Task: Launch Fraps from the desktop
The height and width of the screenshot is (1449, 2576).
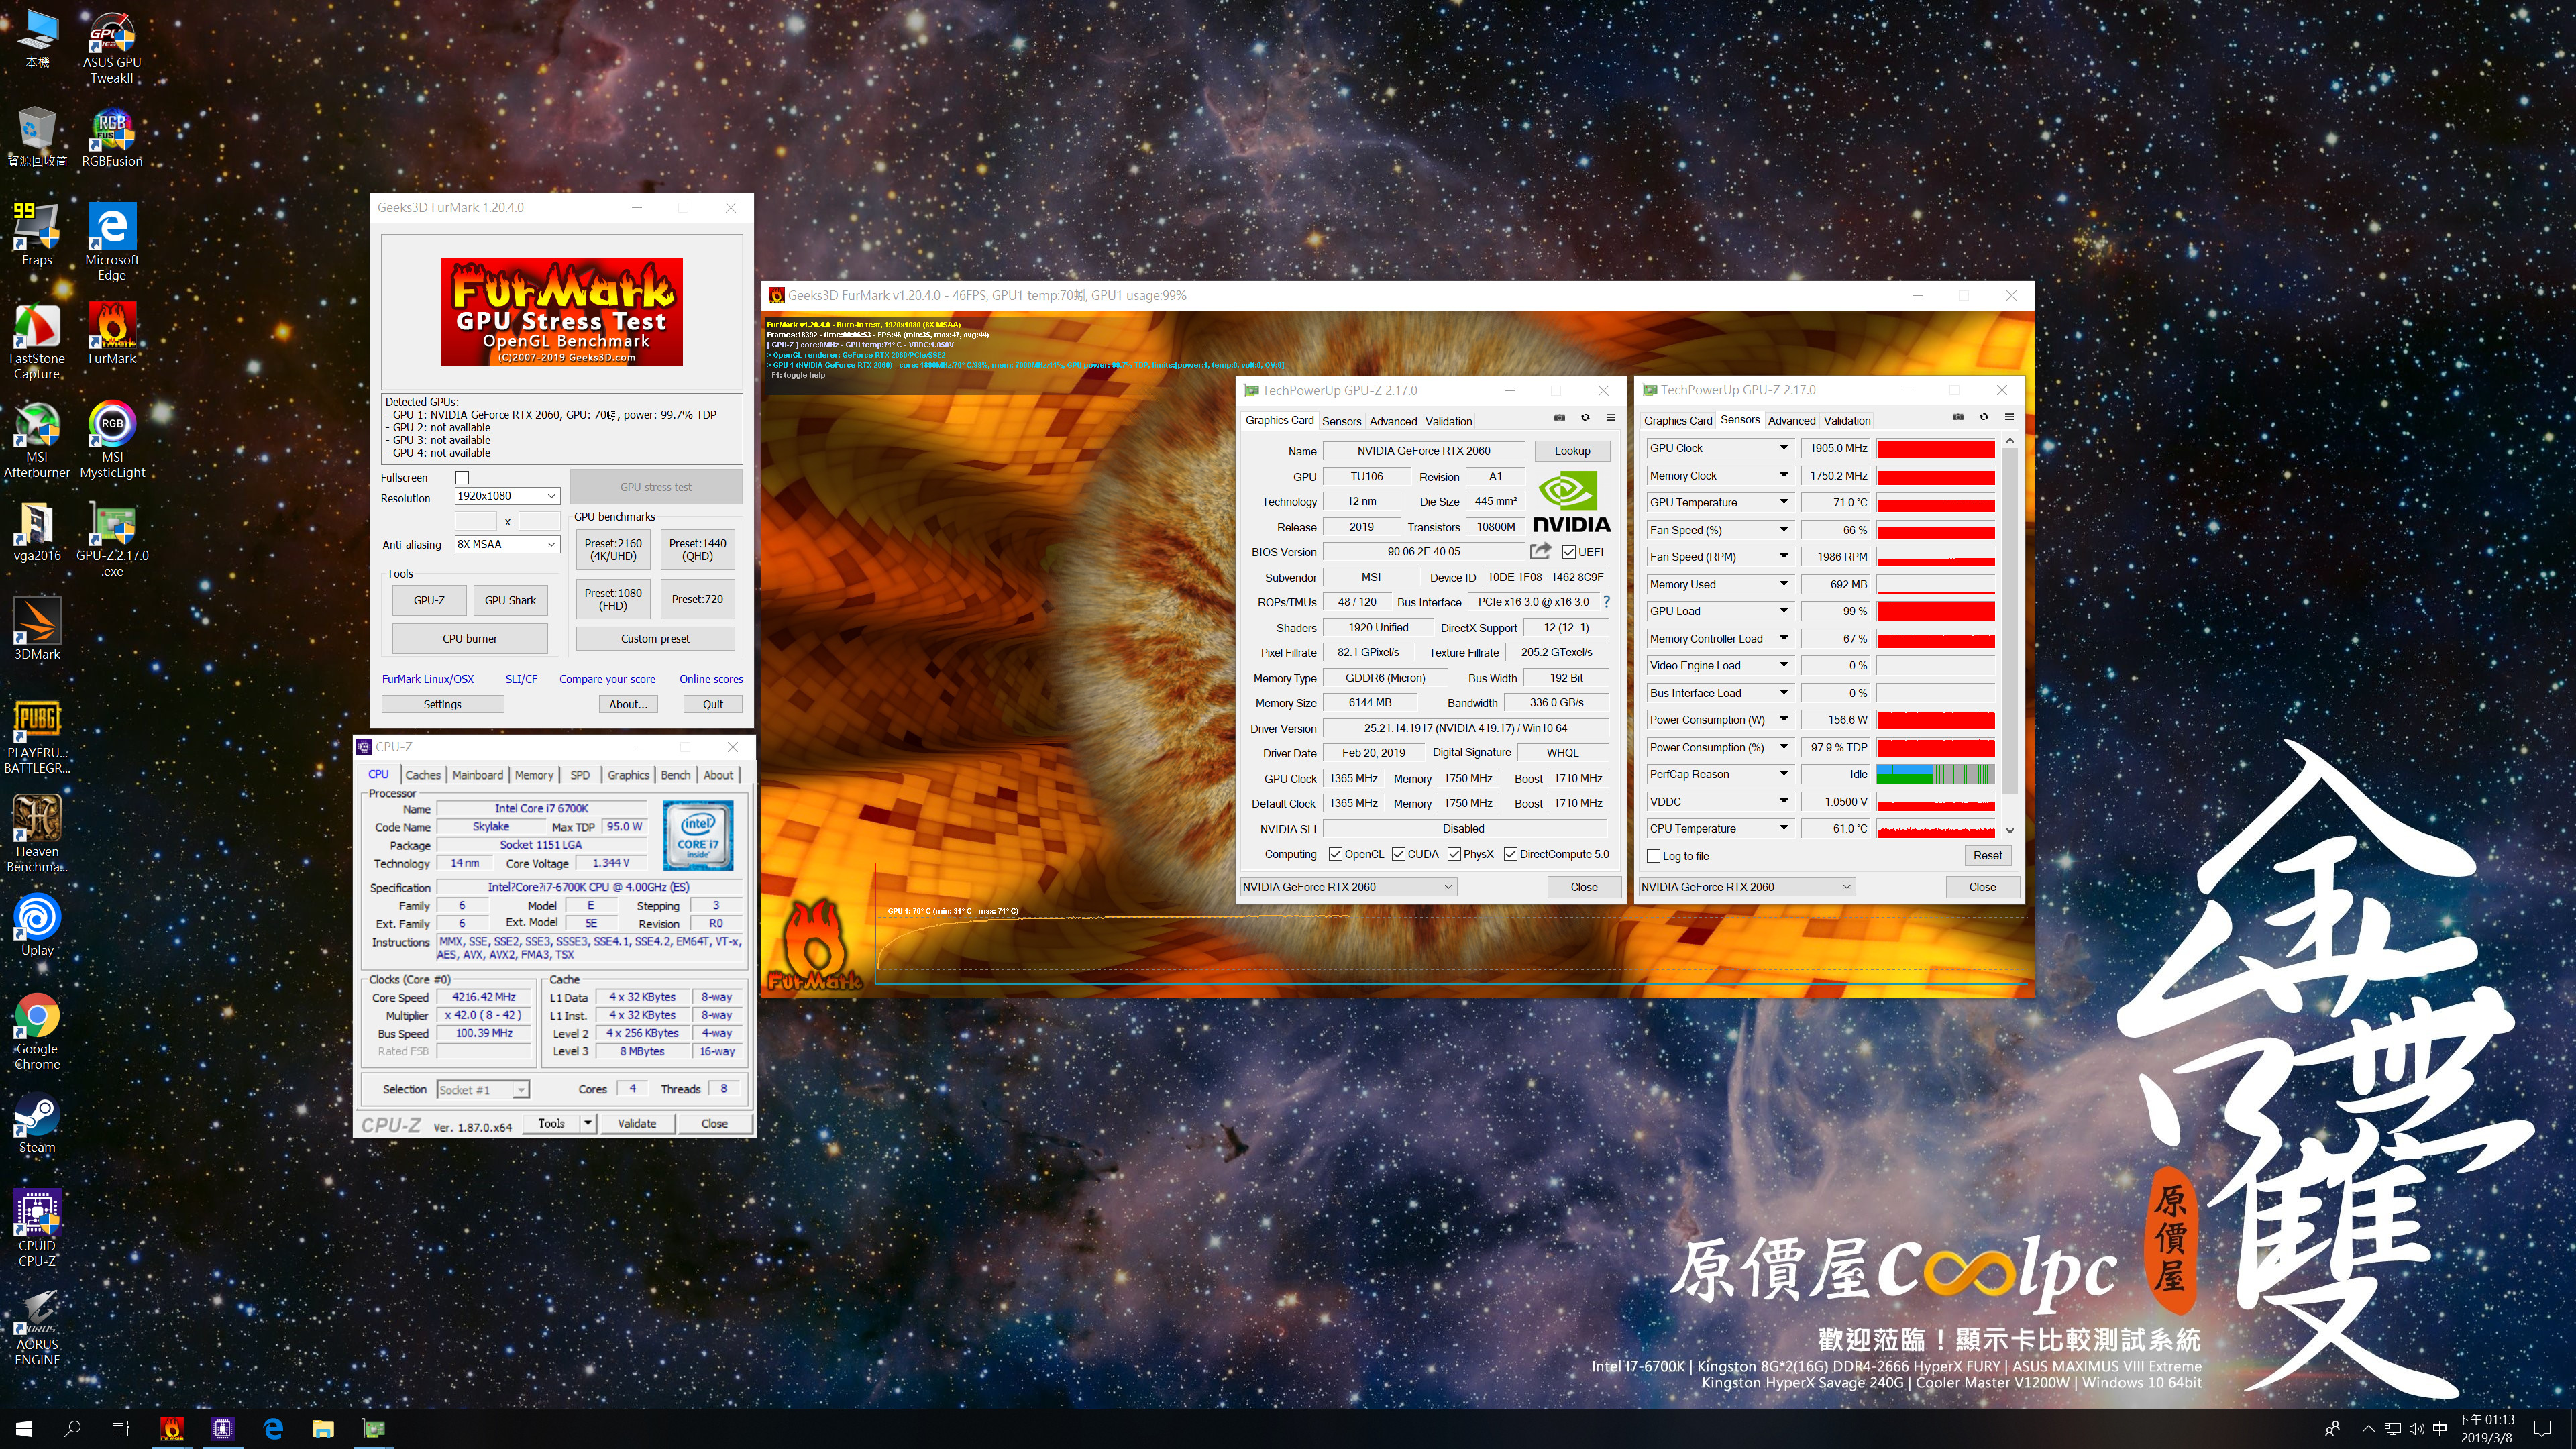Action: (x=37, y=235)
